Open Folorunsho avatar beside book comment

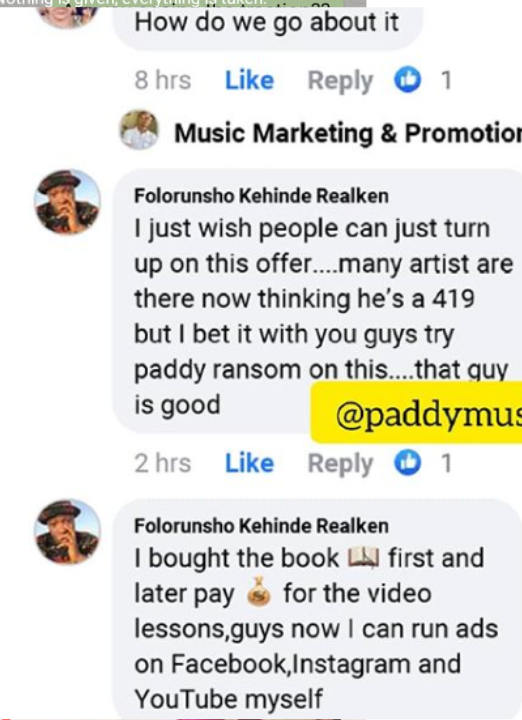tap(67, 532)
